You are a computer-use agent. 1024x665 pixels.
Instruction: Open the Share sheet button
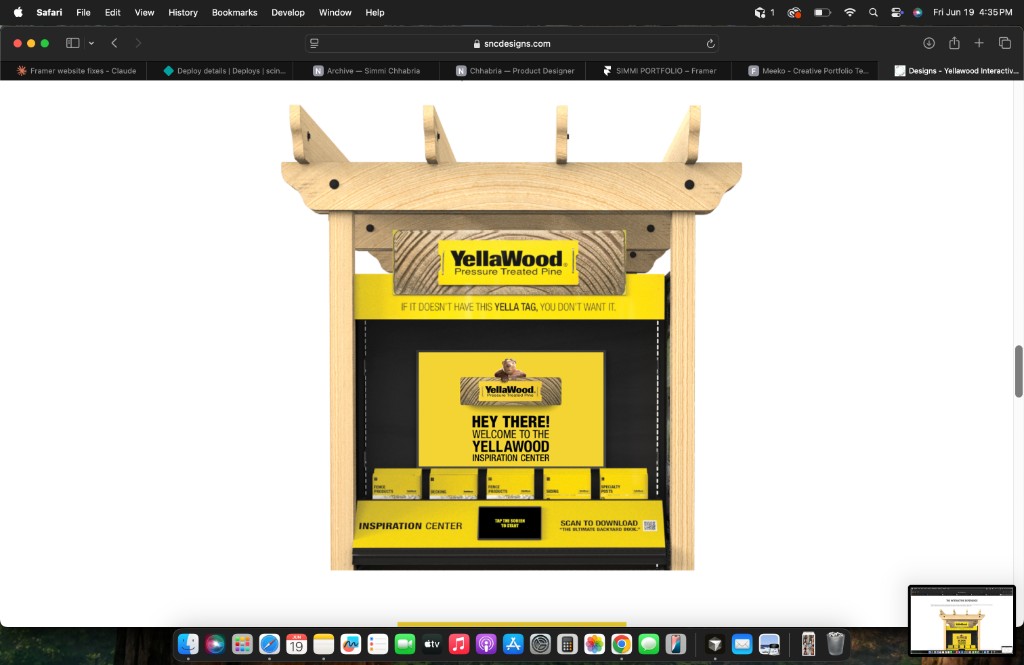(954, 43)
